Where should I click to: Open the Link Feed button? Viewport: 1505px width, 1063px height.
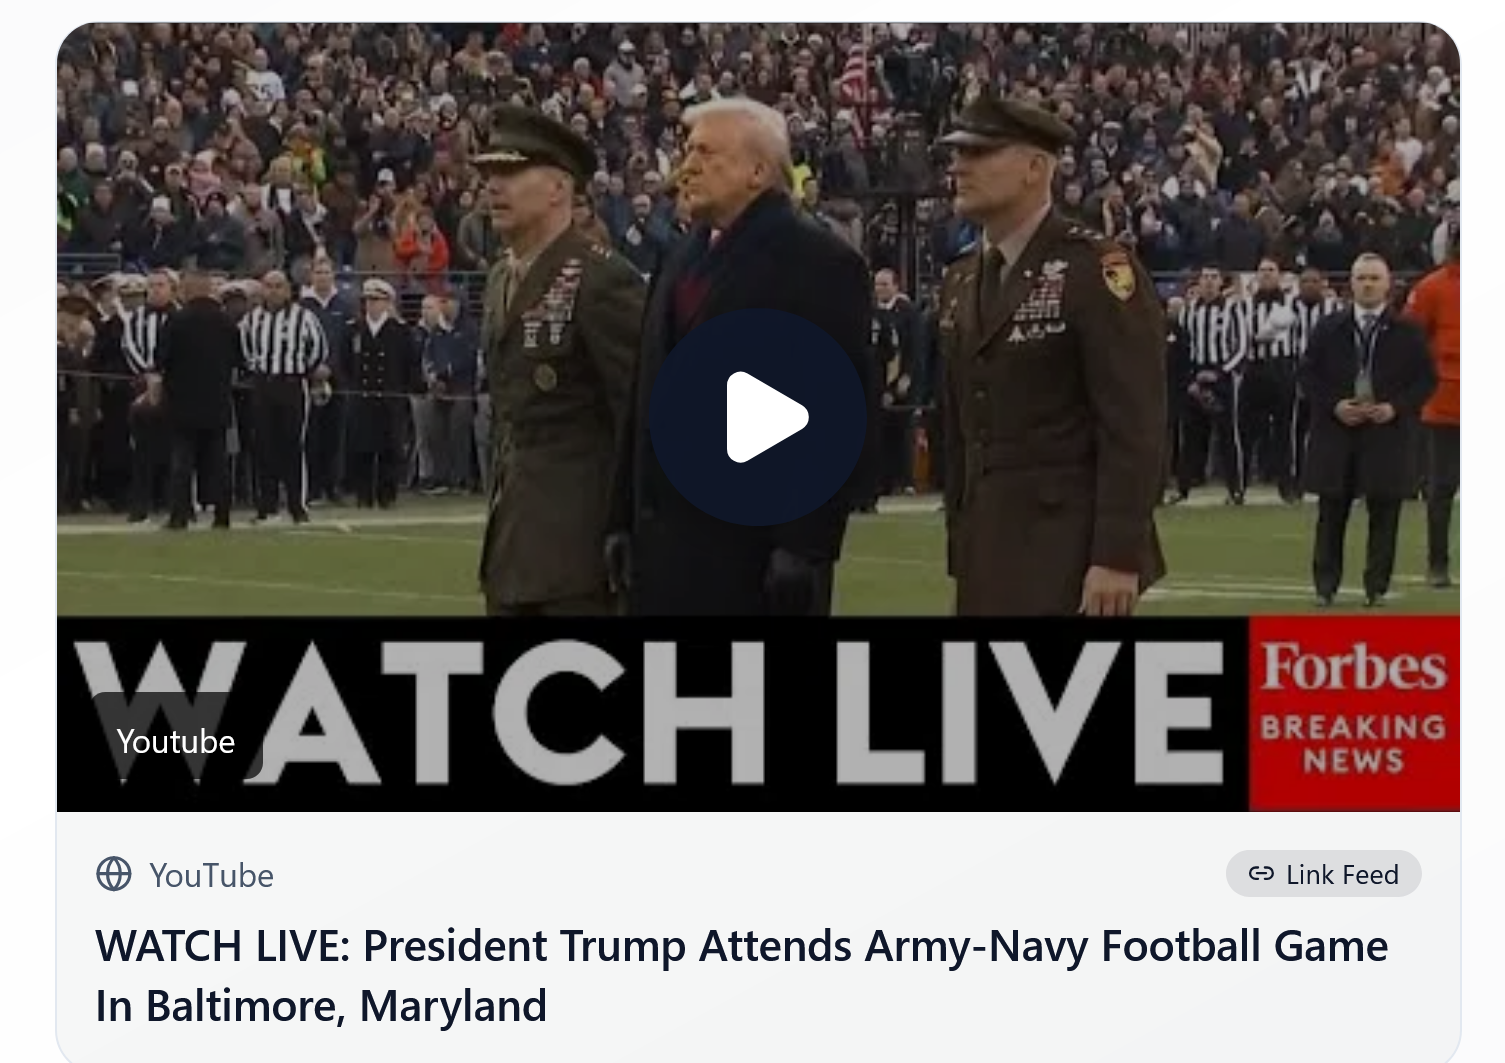point(1323,874)
